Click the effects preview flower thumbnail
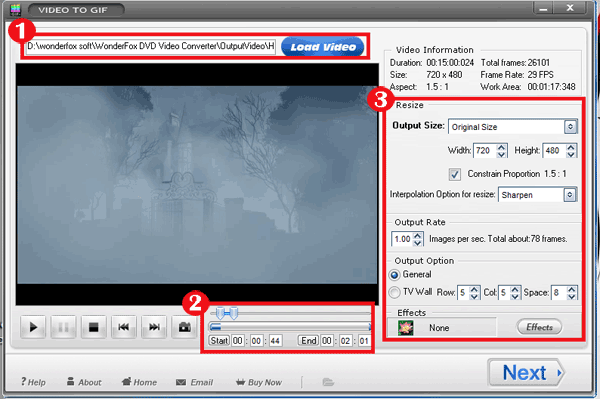Screen dimensions: 600x399 [x=406, y=328]
